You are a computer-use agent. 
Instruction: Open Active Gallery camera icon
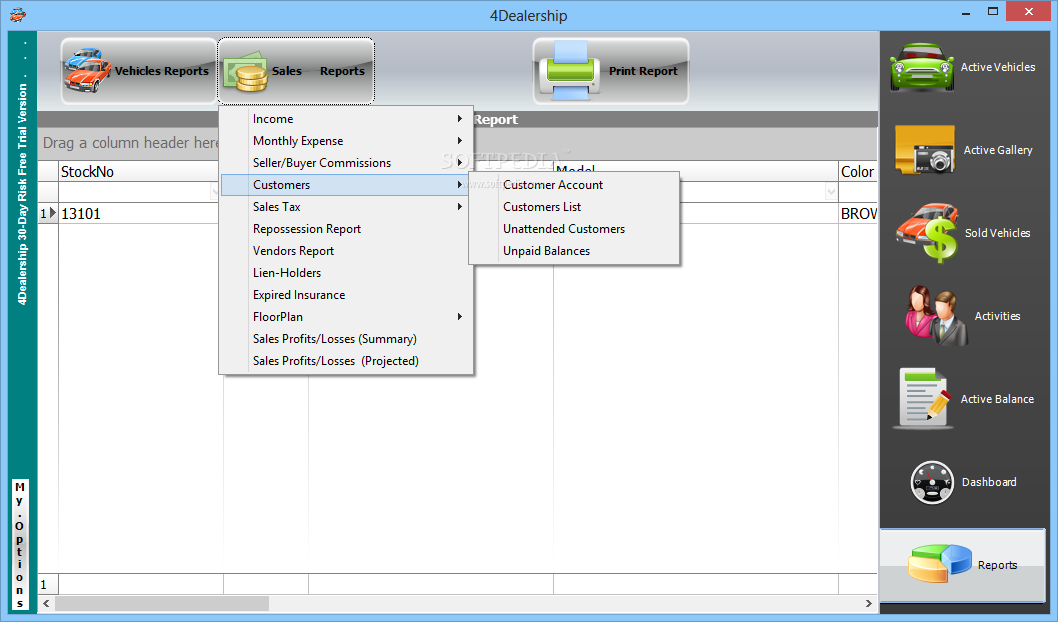[925, 150]
